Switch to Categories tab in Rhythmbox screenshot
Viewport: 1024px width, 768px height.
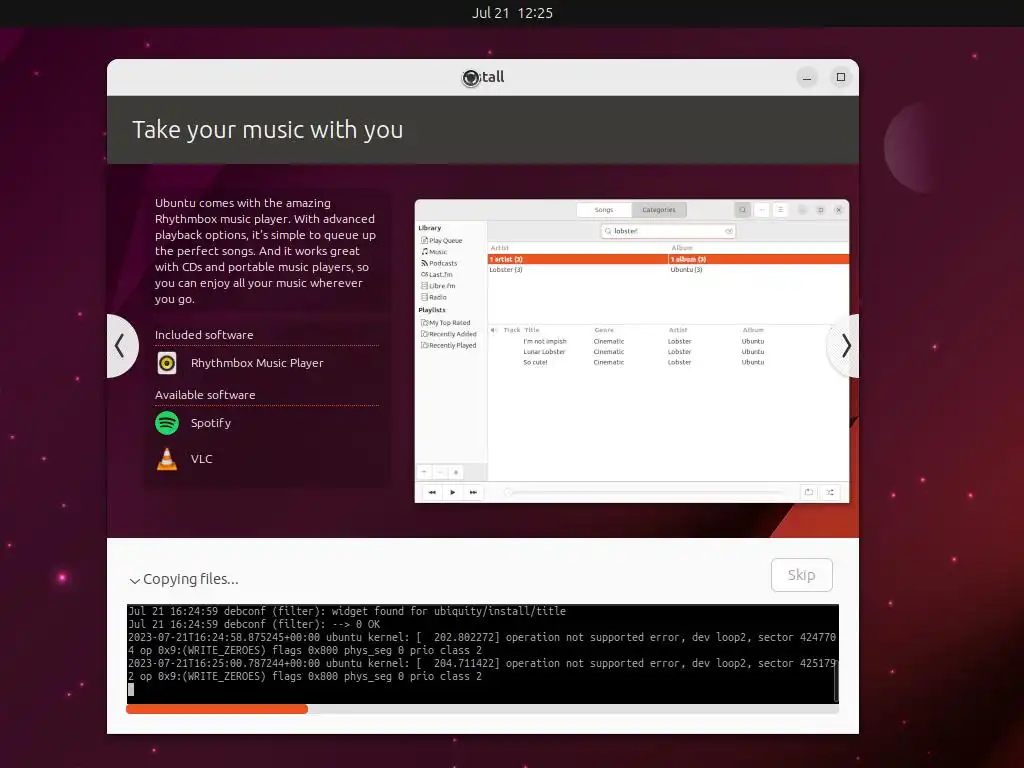(x=659, y=210)
